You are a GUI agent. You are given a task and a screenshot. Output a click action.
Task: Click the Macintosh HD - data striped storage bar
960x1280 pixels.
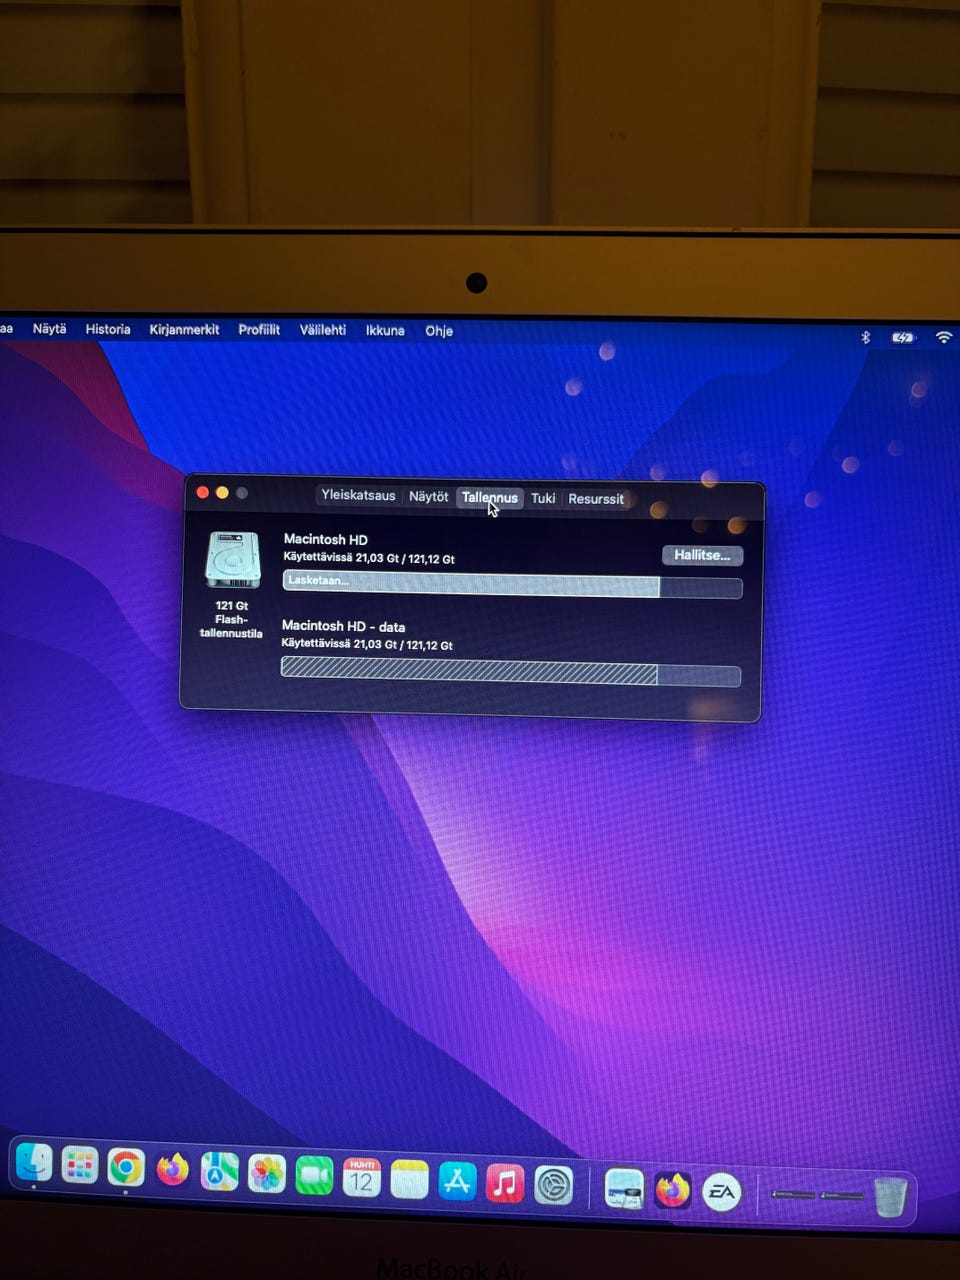(x=511, y=672)
